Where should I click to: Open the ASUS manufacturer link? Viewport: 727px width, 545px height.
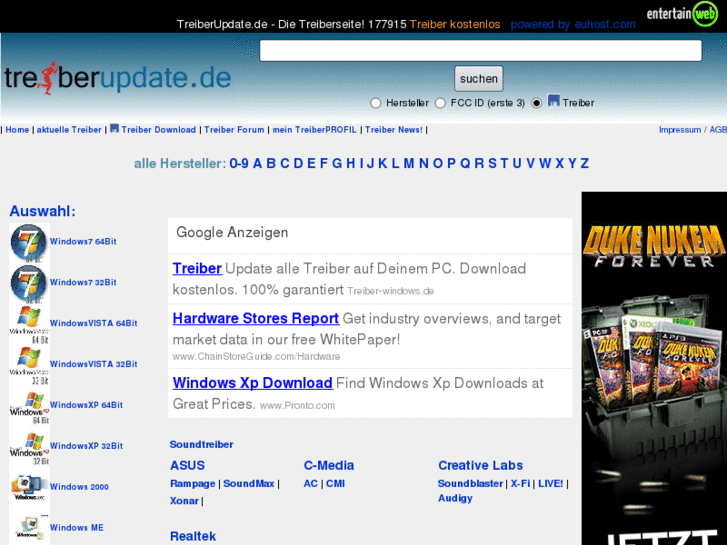tap(187, 465)
